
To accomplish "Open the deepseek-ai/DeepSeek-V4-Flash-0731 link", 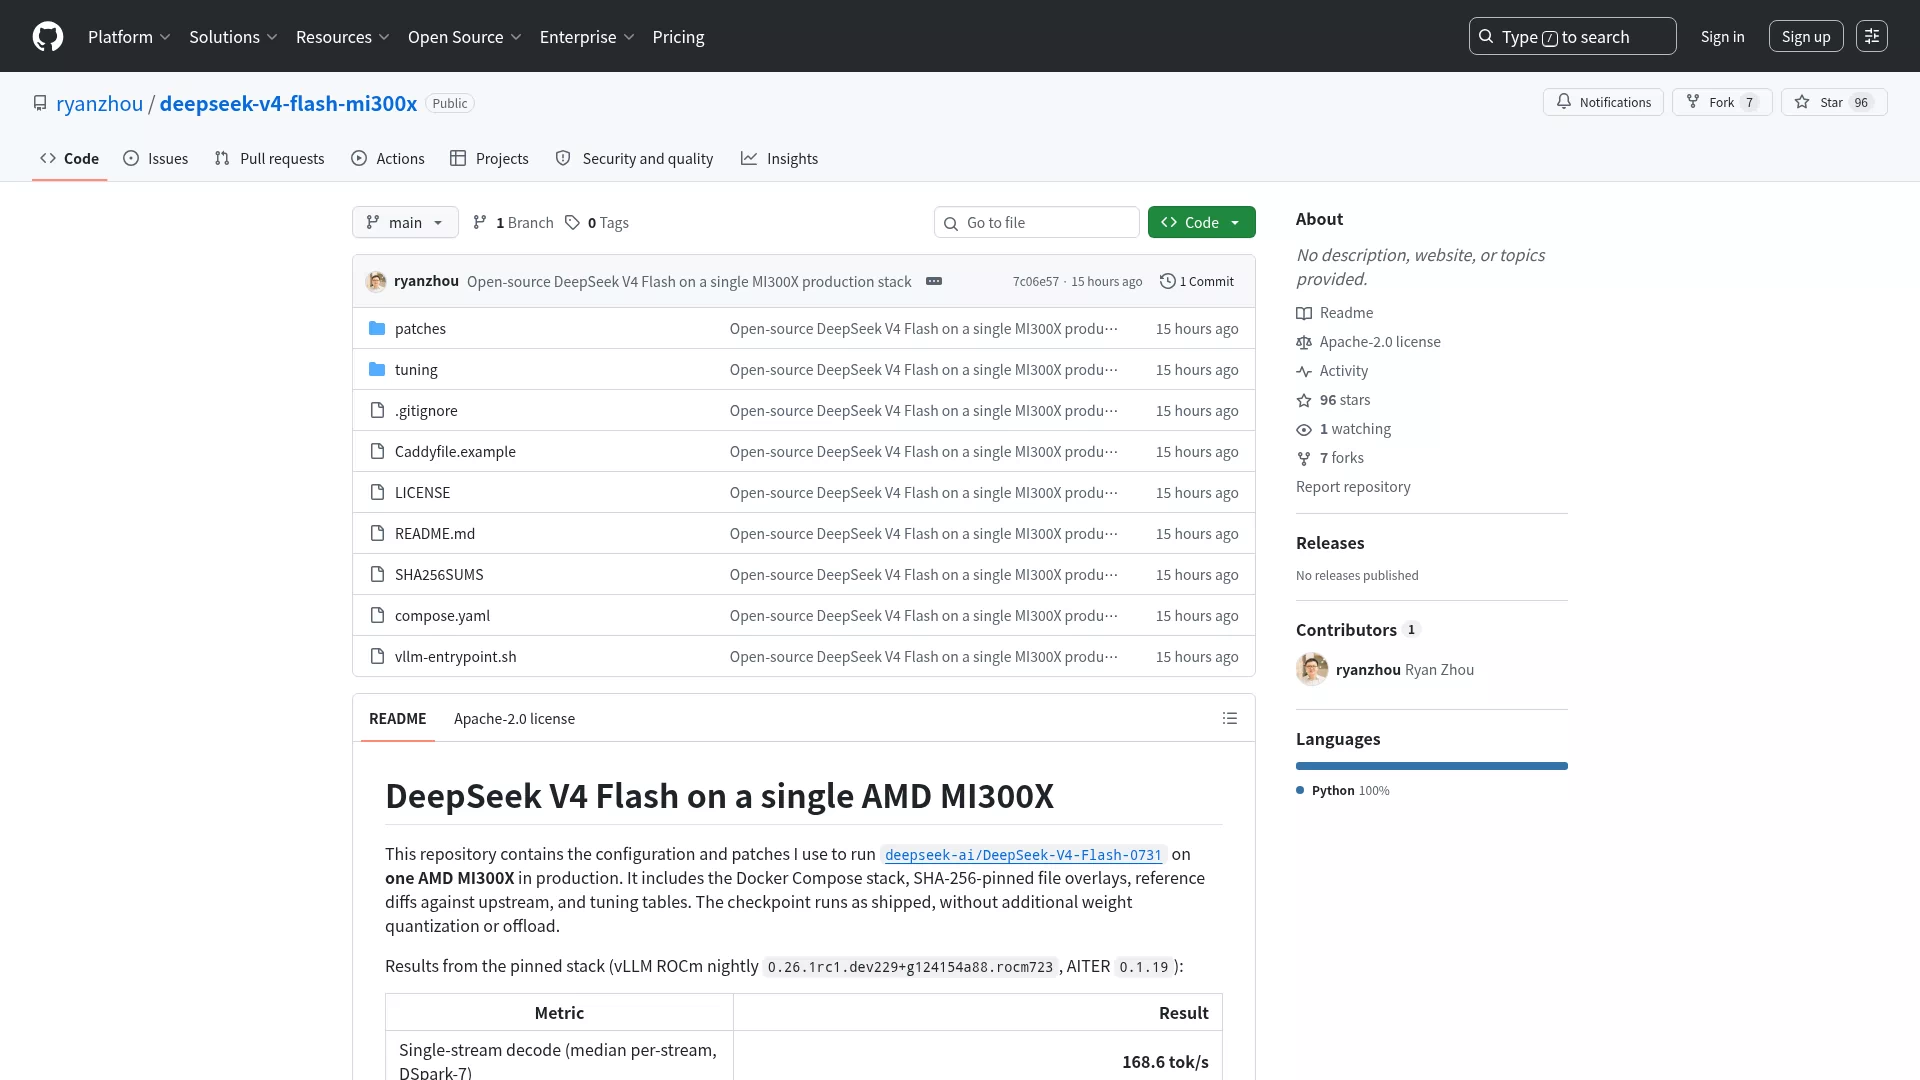I will [x=1023, y=855].
